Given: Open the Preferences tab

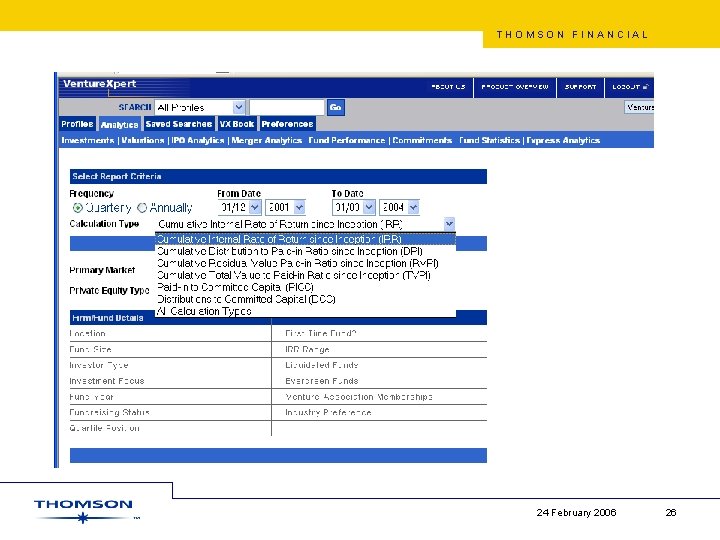Looking at the screenshot, I should pos(287,124).
